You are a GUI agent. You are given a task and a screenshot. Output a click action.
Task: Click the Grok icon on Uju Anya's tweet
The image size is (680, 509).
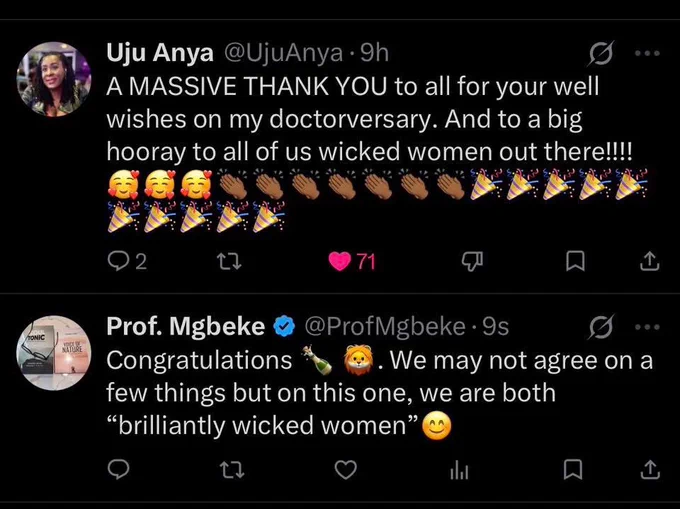[x=602, y=53]
